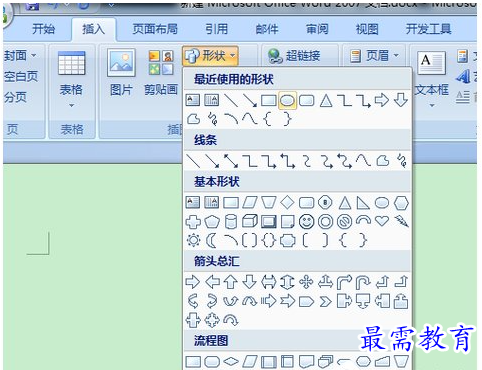
Task: Select the quad arrow callout shape
Action: 212,321
